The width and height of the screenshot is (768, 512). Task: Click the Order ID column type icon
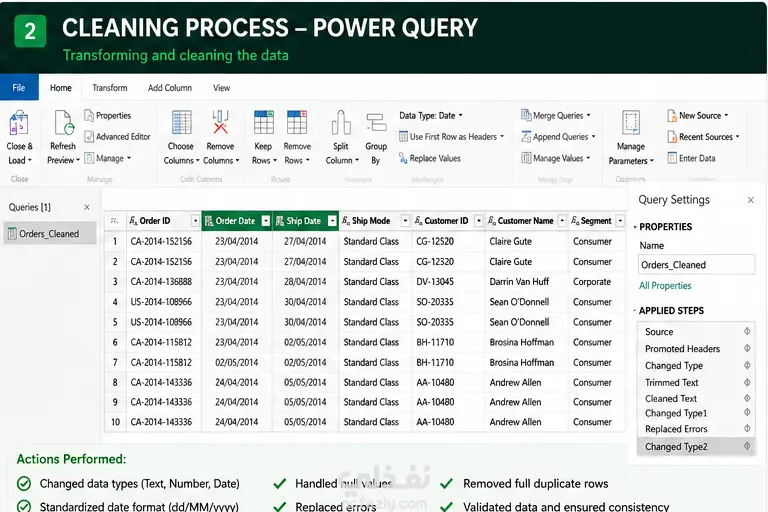click(x=133, y=221)
